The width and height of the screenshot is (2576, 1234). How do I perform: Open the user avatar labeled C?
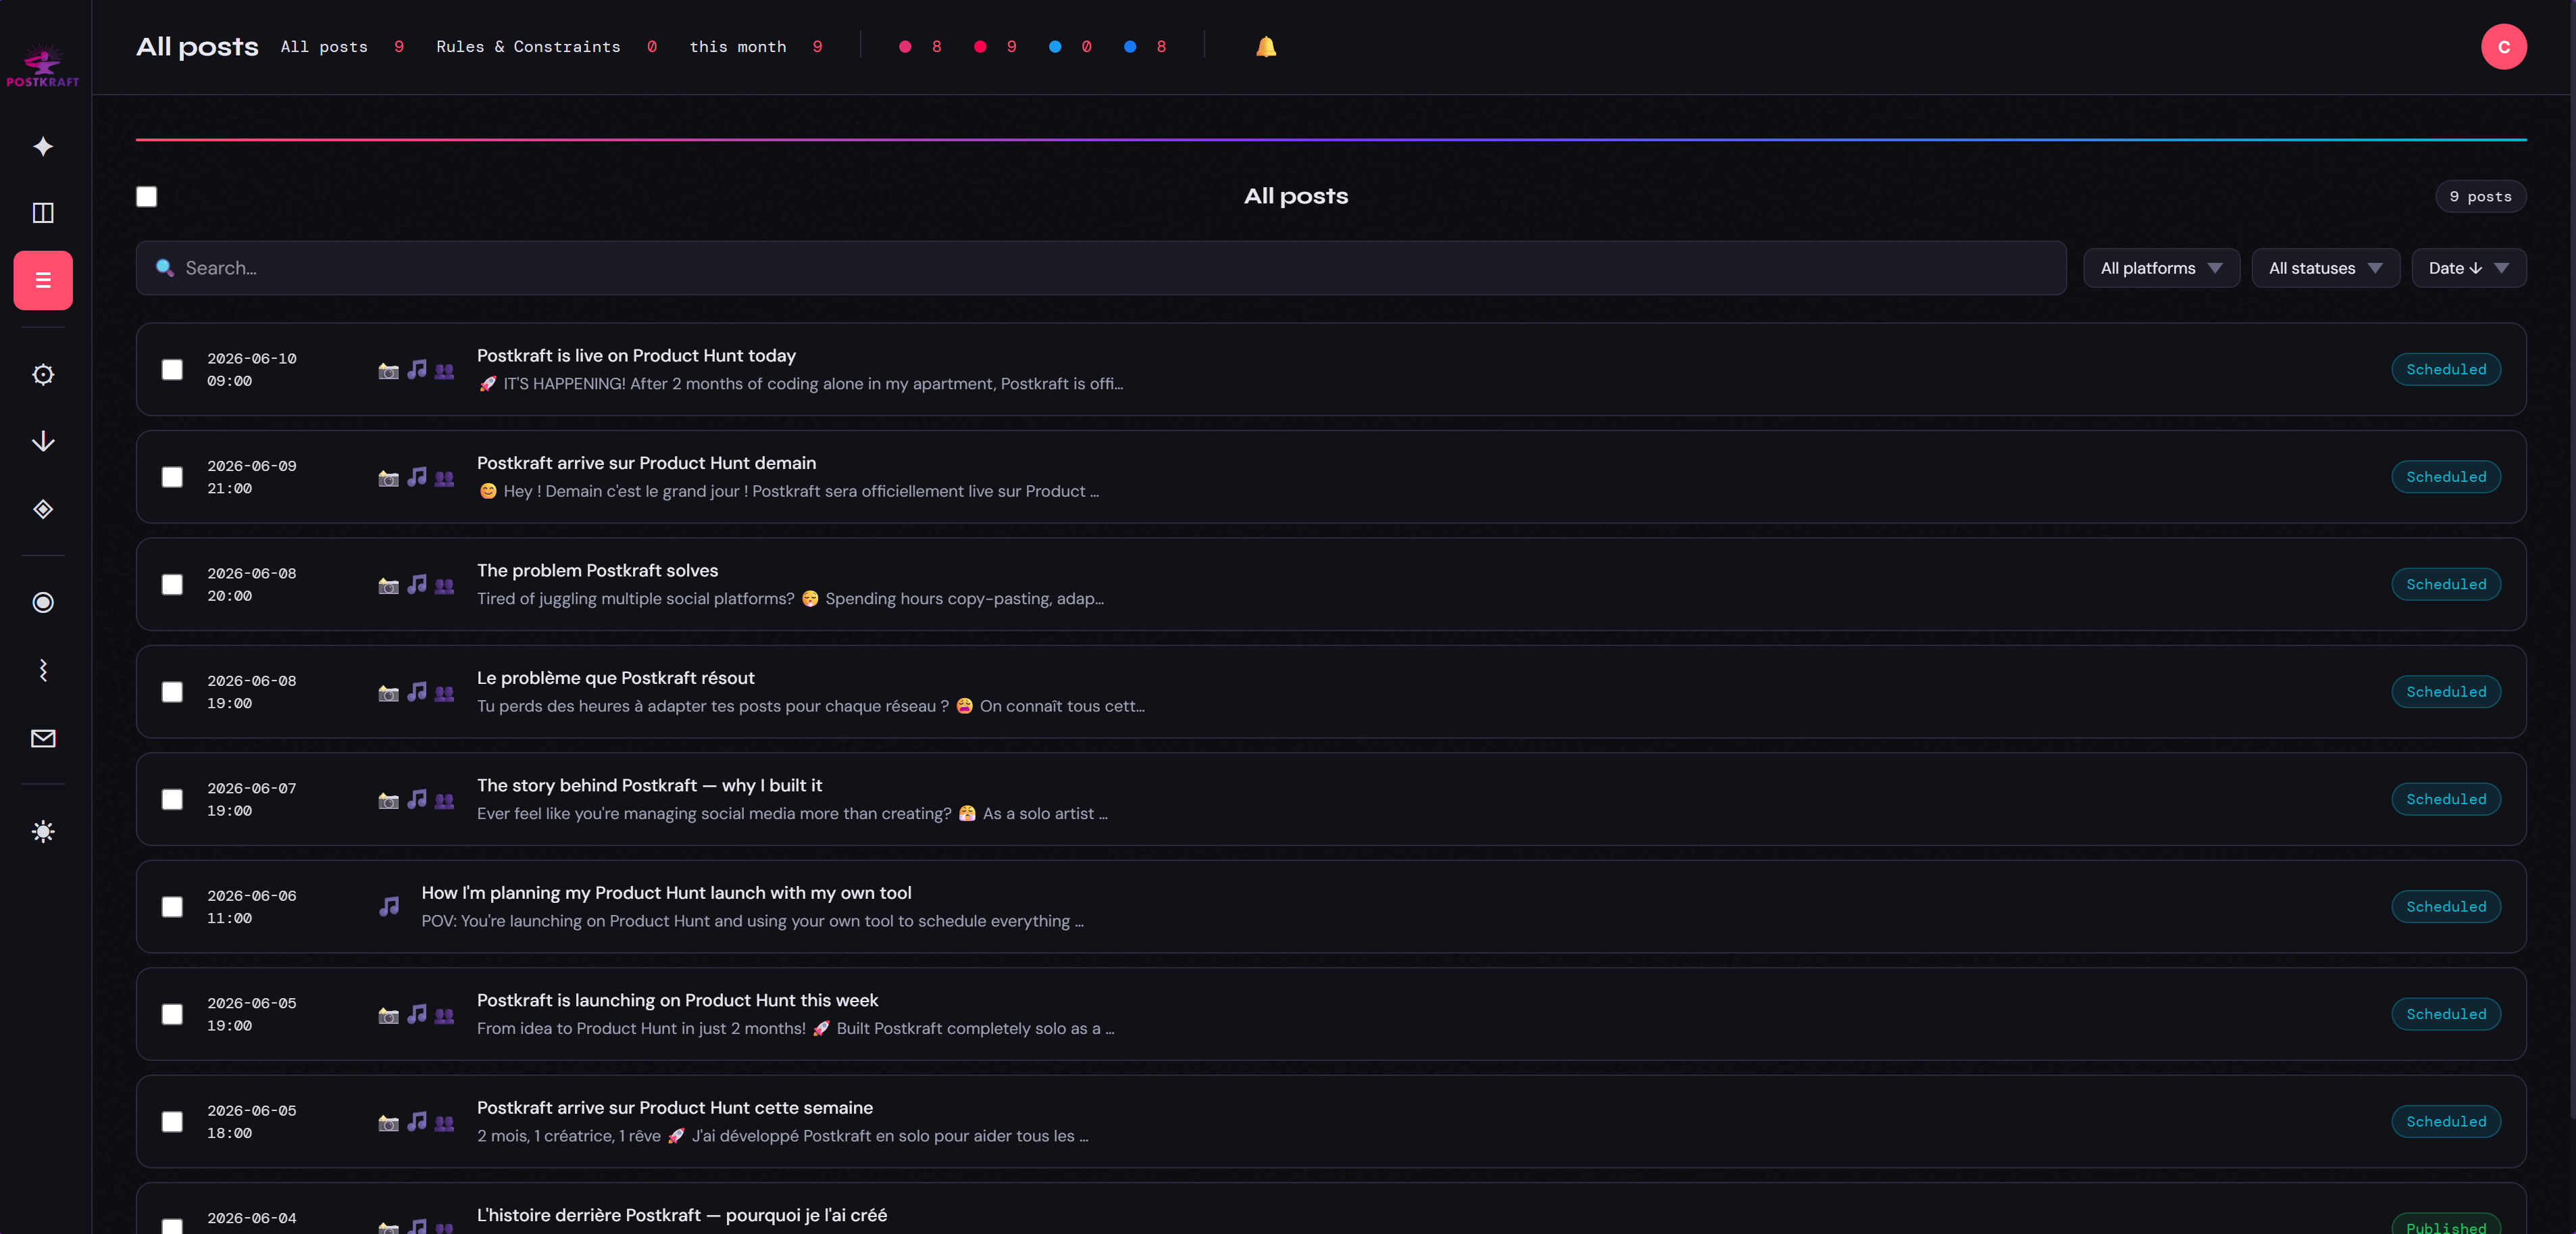[x=2503, y=47]
